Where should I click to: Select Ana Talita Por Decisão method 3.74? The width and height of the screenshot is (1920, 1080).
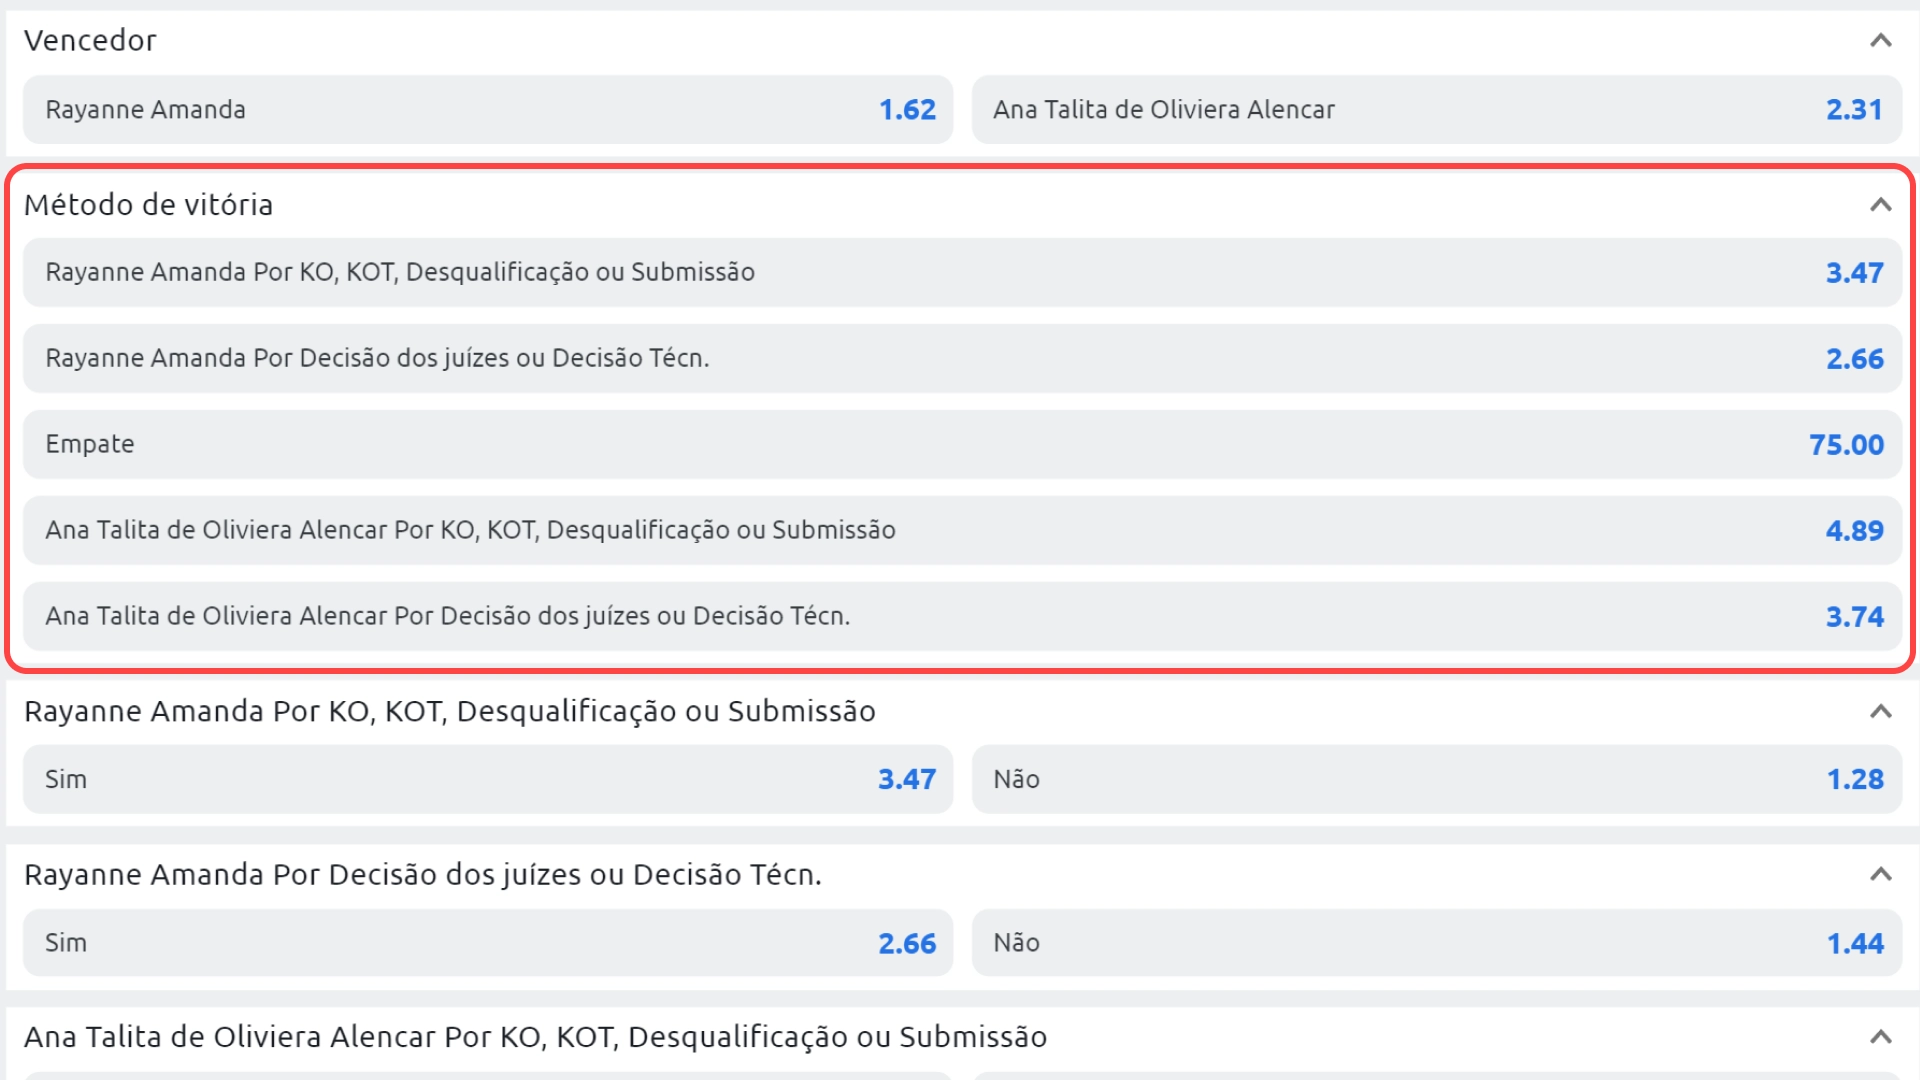(962, 616)
